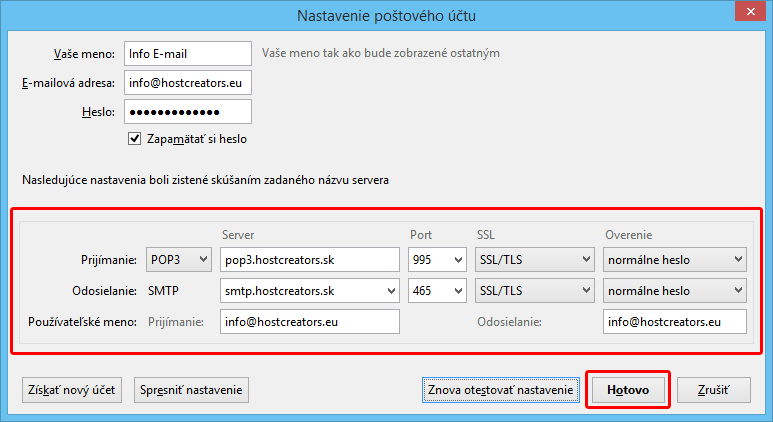773x422 pixels.
Task: Click 'Znova otestovať nastavenie' button
Action: [500, 390]
